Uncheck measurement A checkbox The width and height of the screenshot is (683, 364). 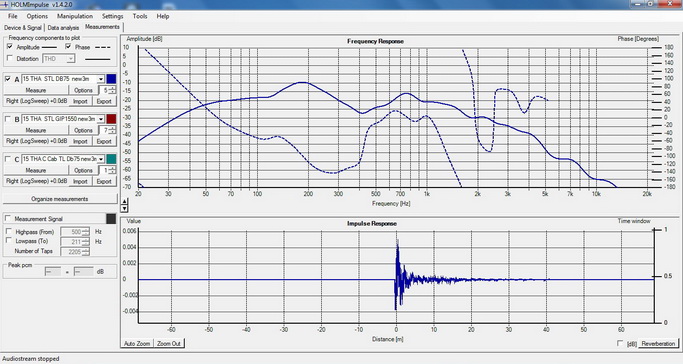[7, 79]
